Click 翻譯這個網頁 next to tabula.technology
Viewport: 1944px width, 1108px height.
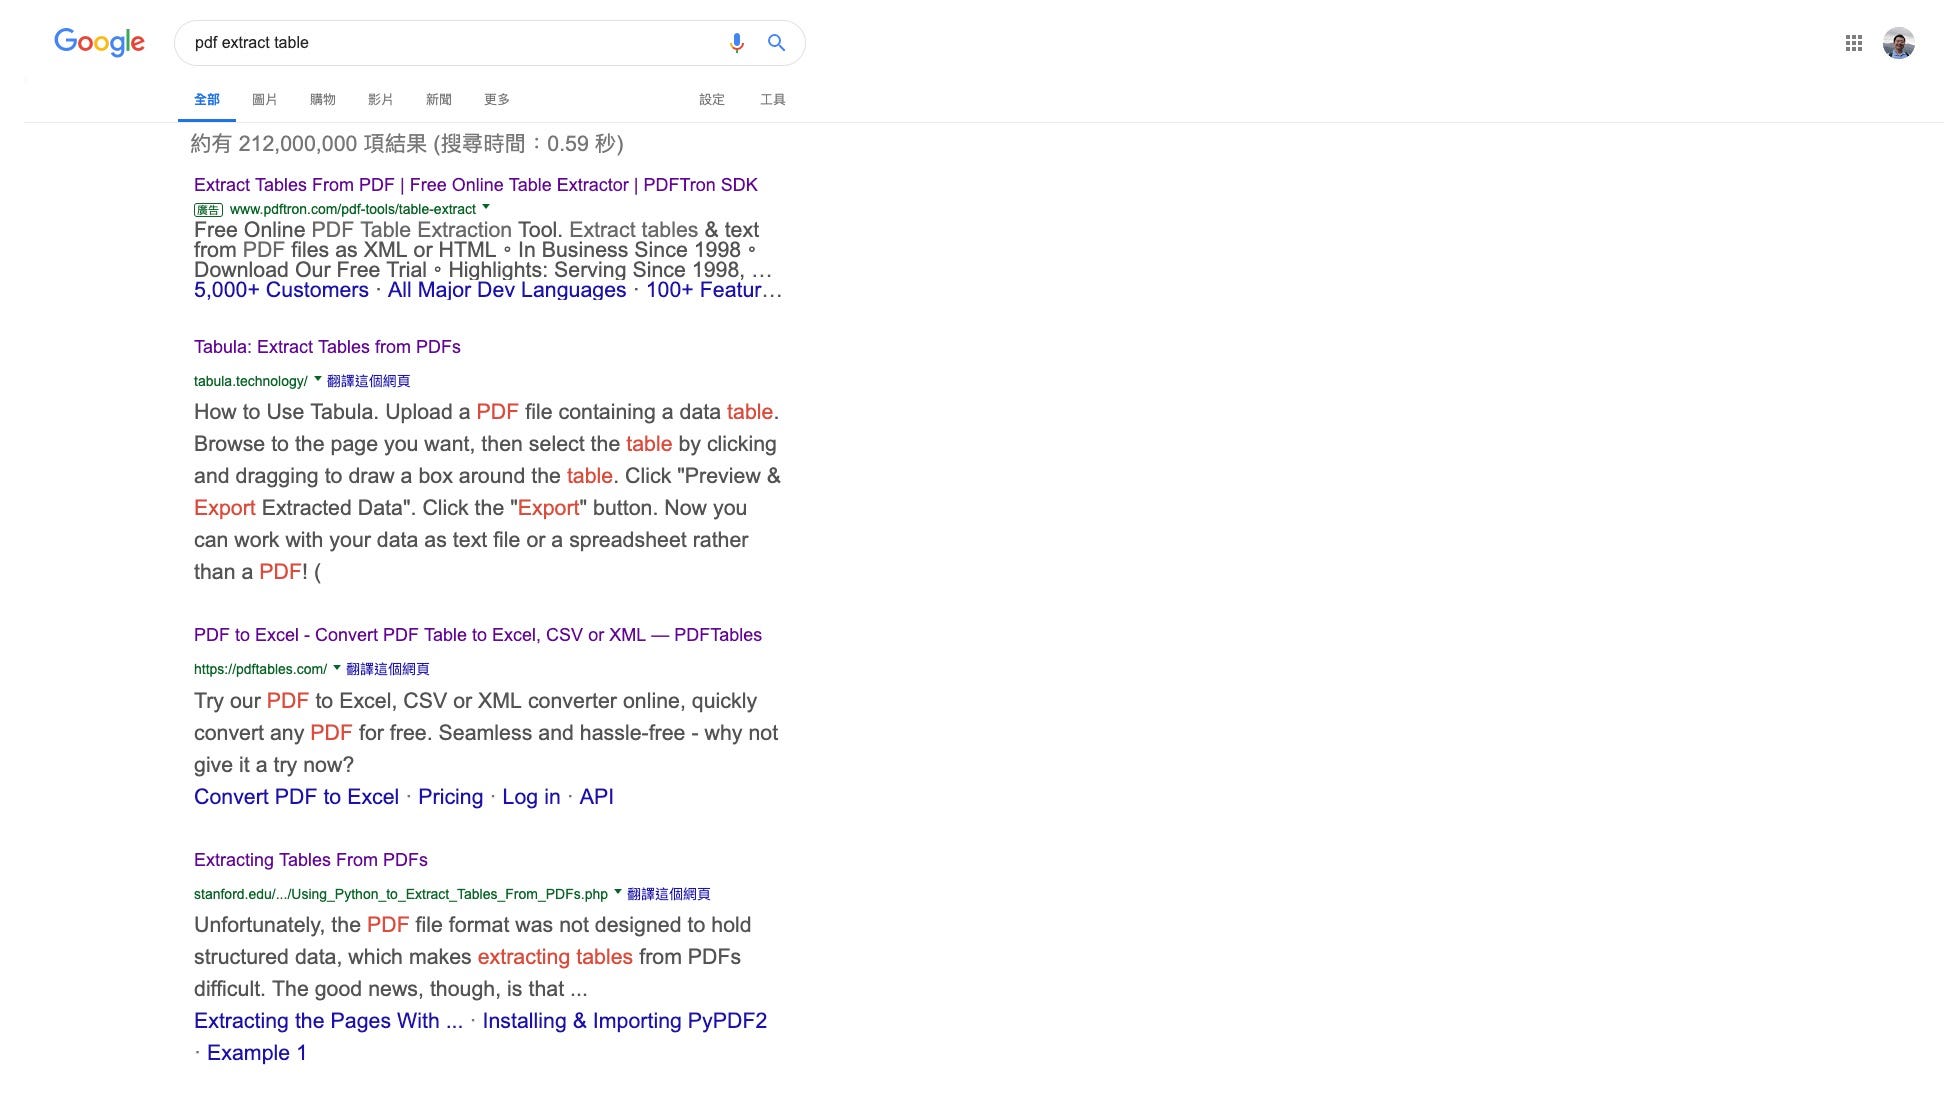[368, 381]
